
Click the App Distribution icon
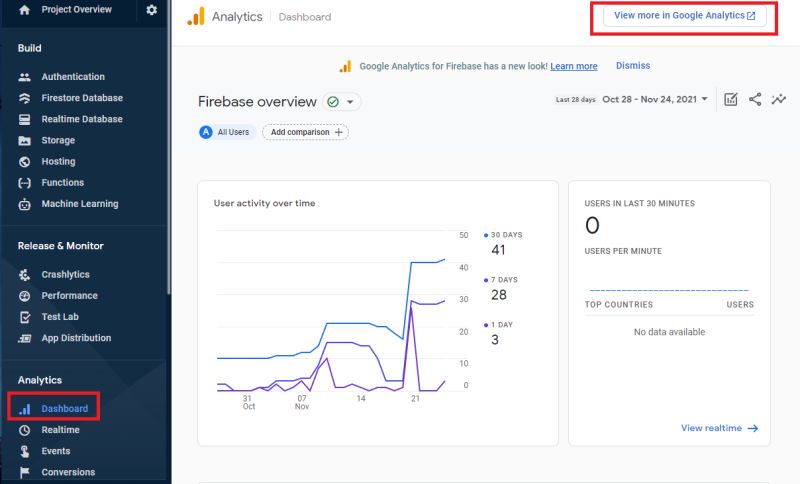click(24, 338)
